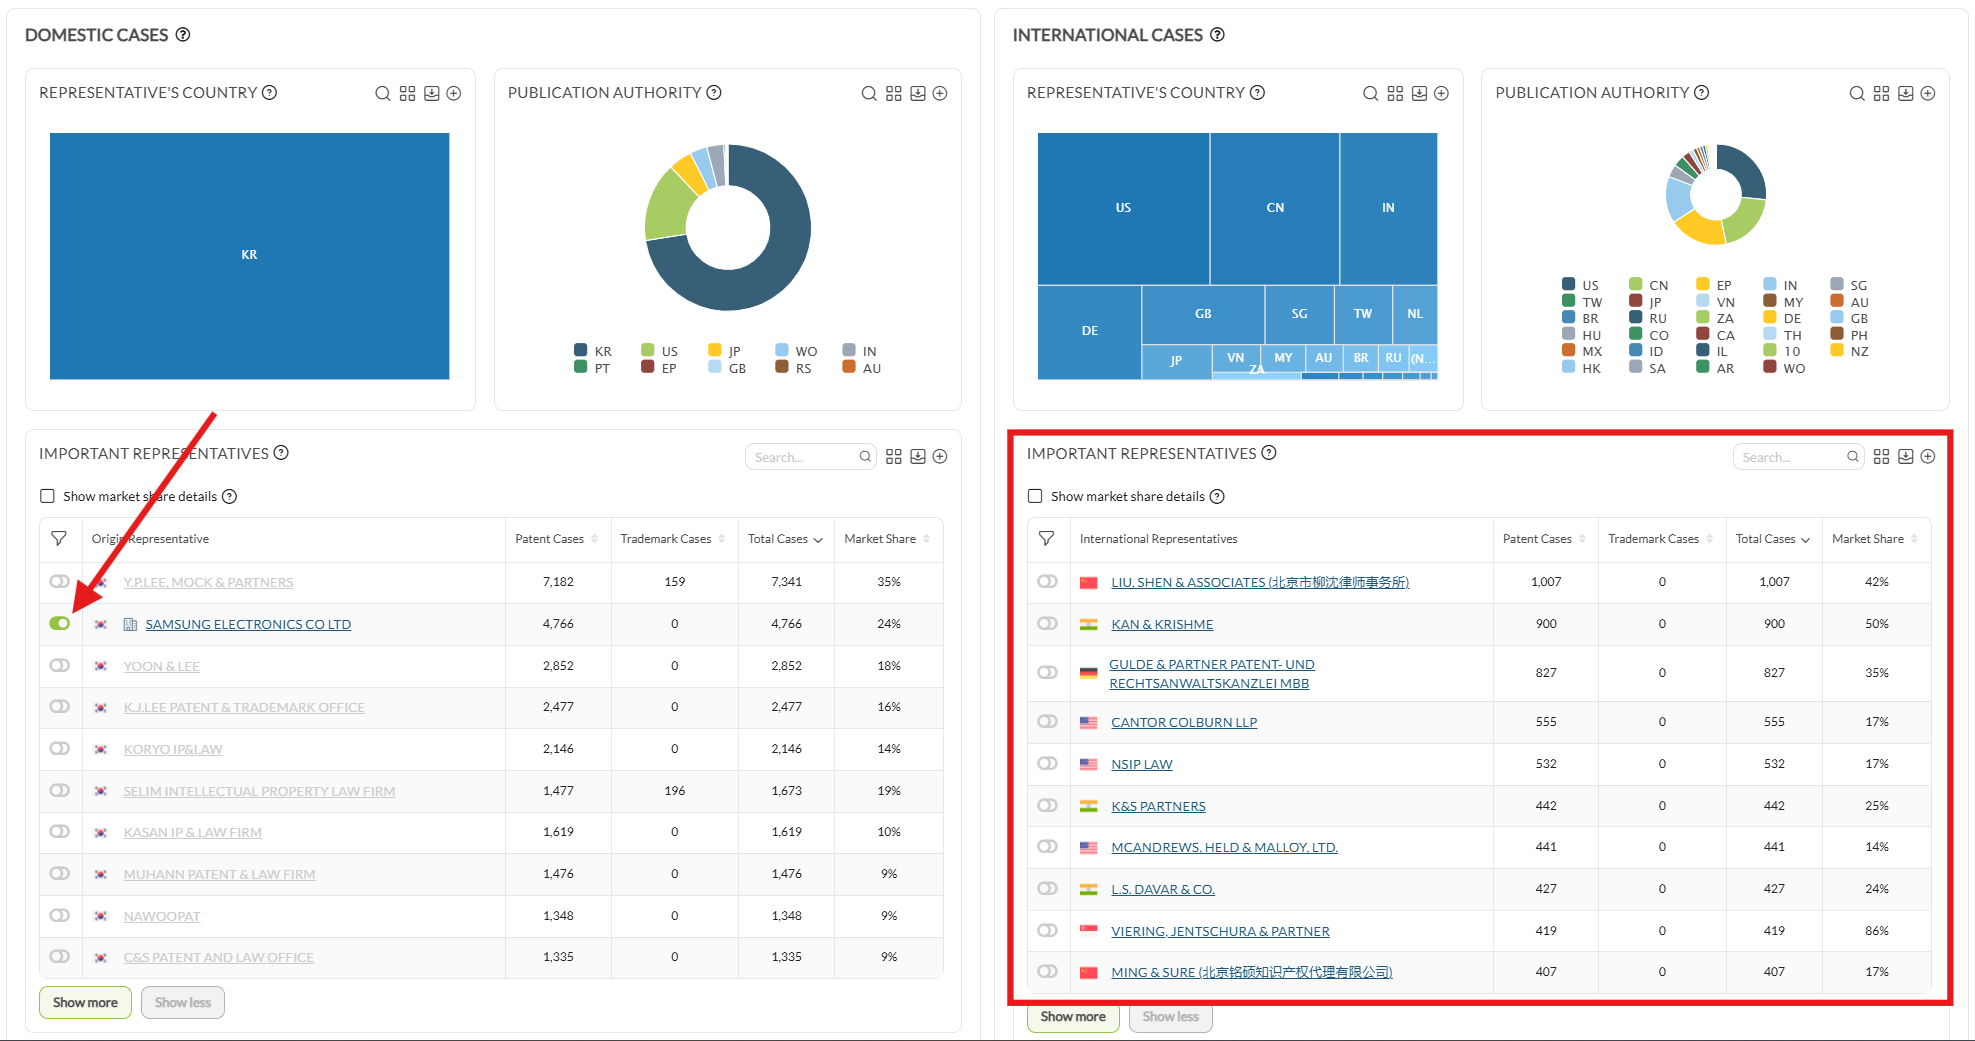Turn off the Samsung Electronics row toggle
Viewport: 1975px width, 1041px height.
tap(60, 623)
